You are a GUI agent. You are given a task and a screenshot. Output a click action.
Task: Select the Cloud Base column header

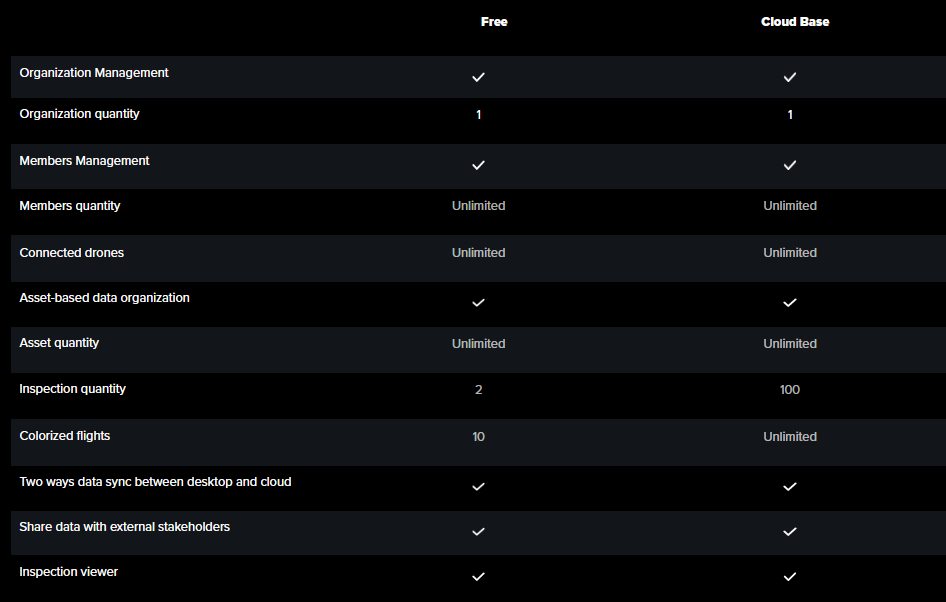(795, 22)
